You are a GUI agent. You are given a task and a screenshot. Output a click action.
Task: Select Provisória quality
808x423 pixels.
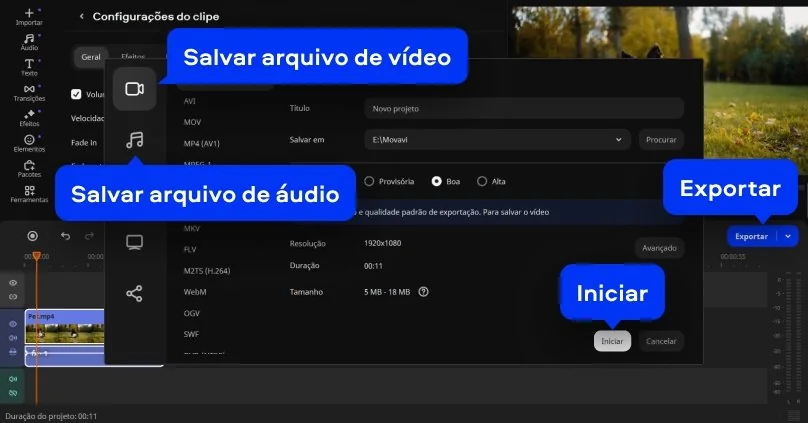369,181
